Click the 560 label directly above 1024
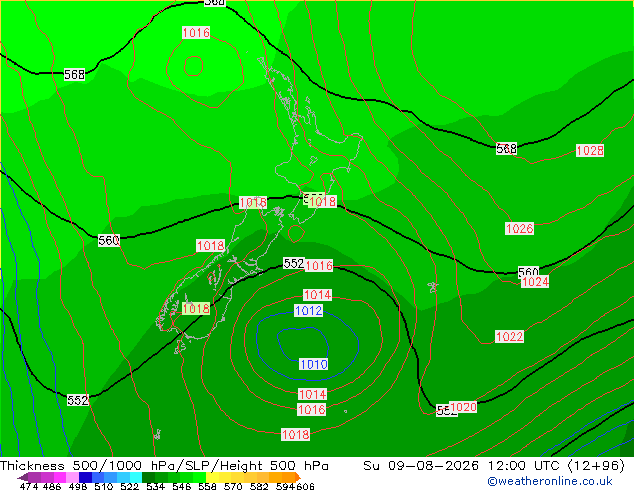The height and width of the screenshot is (490, 634). (528, 271)
